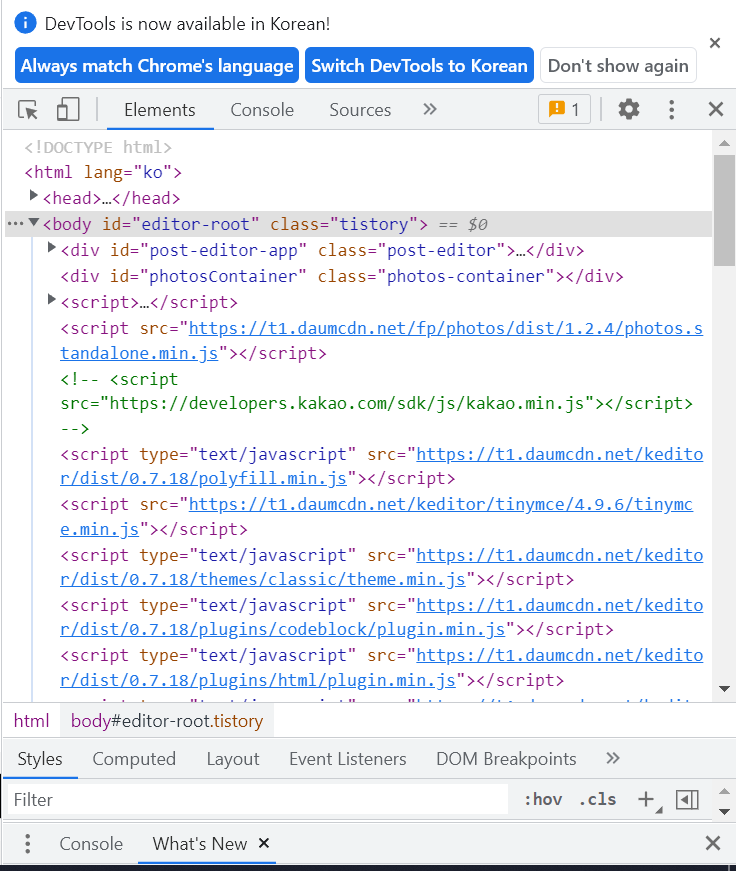Click the styles pane scroll down arrow

click(724, 811)
